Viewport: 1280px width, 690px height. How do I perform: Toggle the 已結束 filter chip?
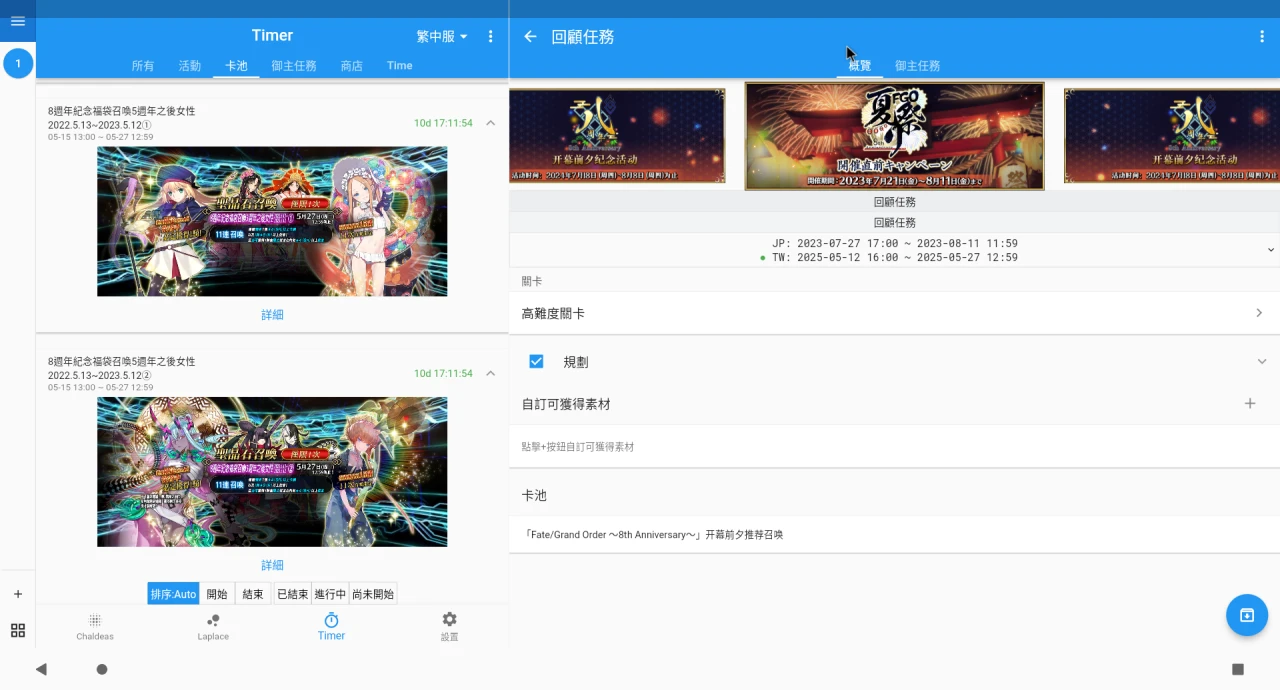[292, 594]
